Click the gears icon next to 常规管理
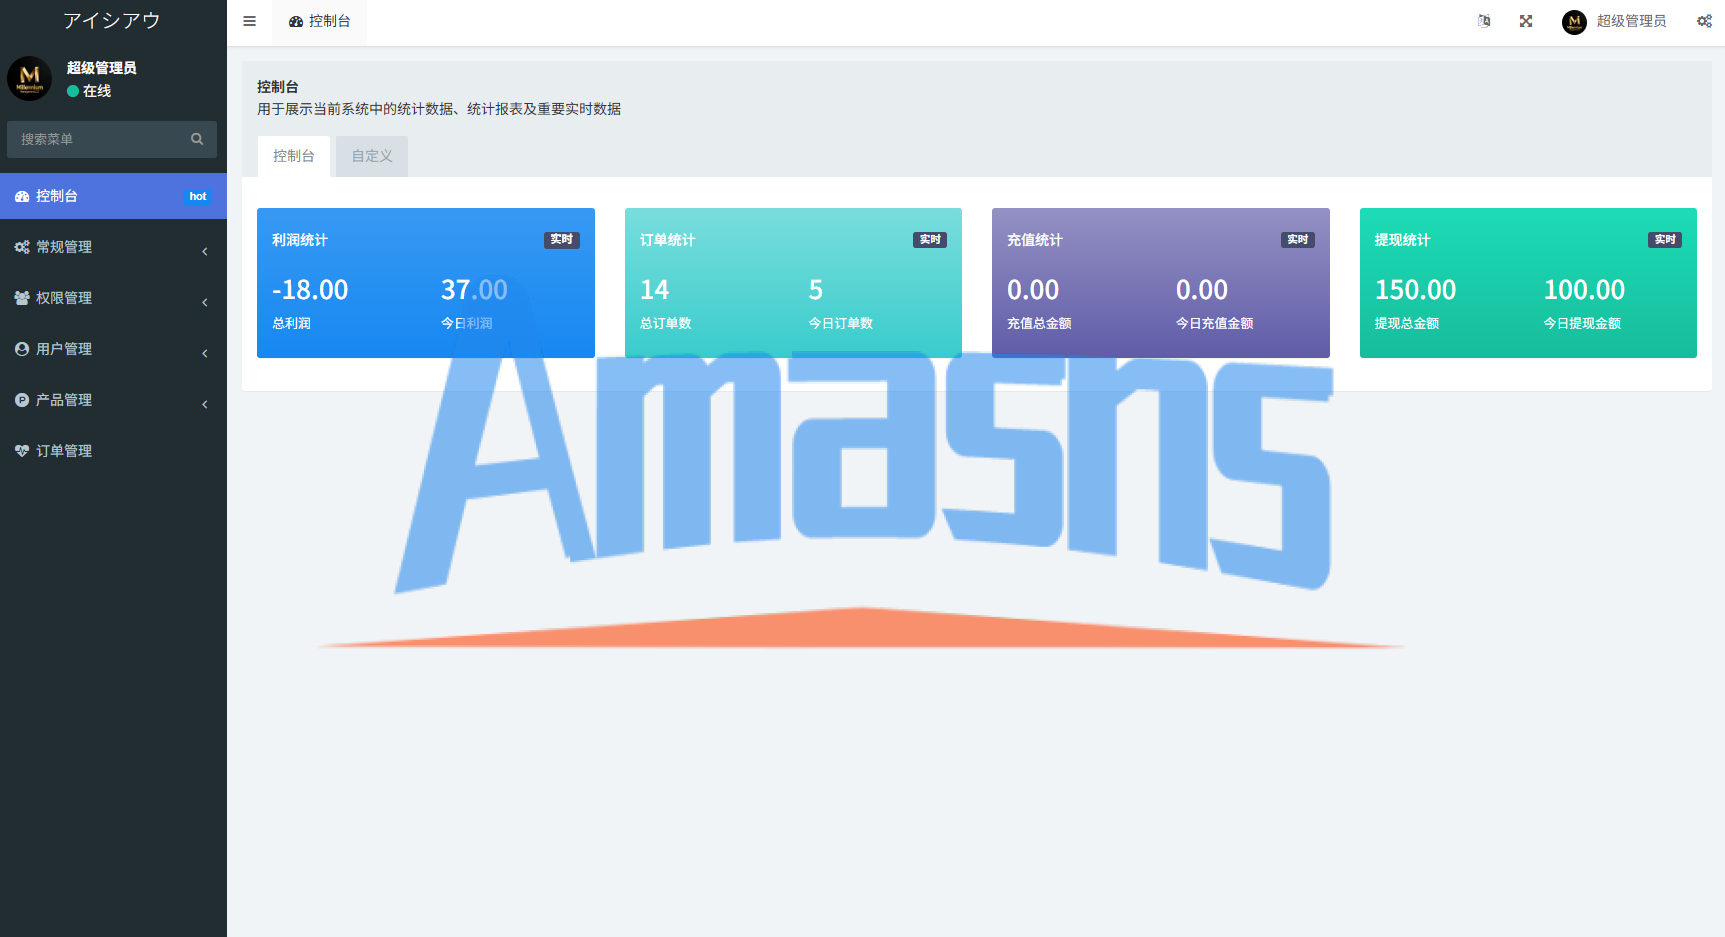This screenshot has width=1725, height=937. [22, 247]
